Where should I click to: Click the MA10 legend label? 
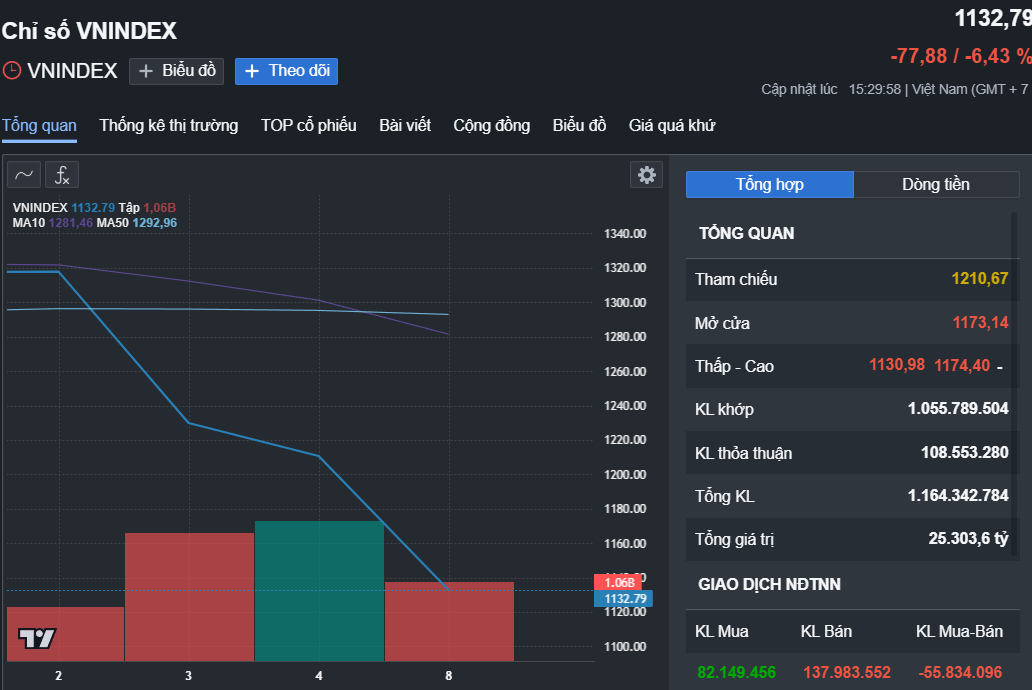click(x=27, y=223)
